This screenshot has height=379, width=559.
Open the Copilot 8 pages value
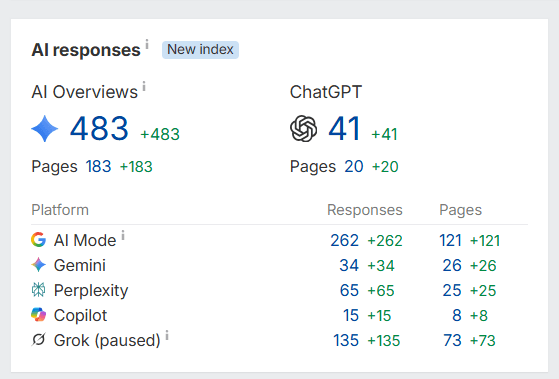click(457, 315)
